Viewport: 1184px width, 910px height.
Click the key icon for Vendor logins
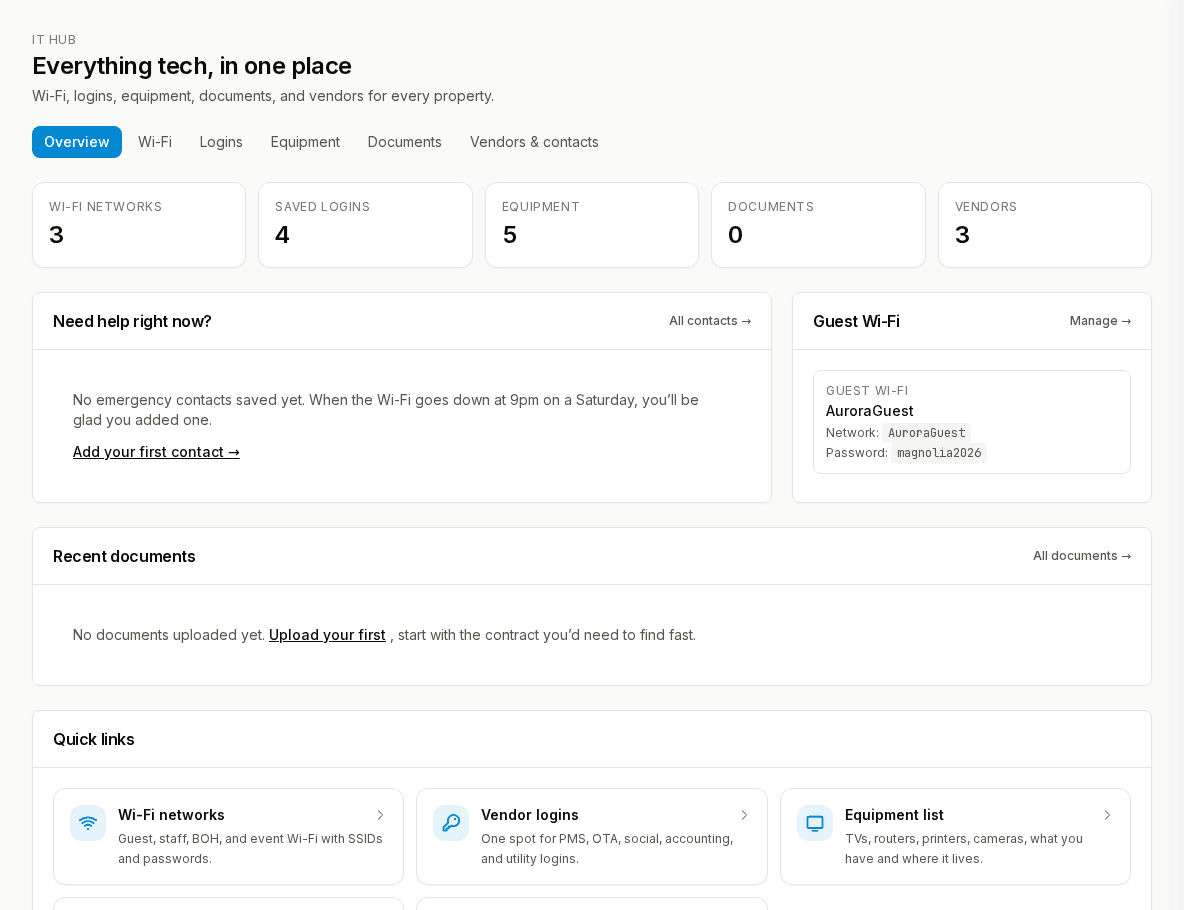point(451,822)
